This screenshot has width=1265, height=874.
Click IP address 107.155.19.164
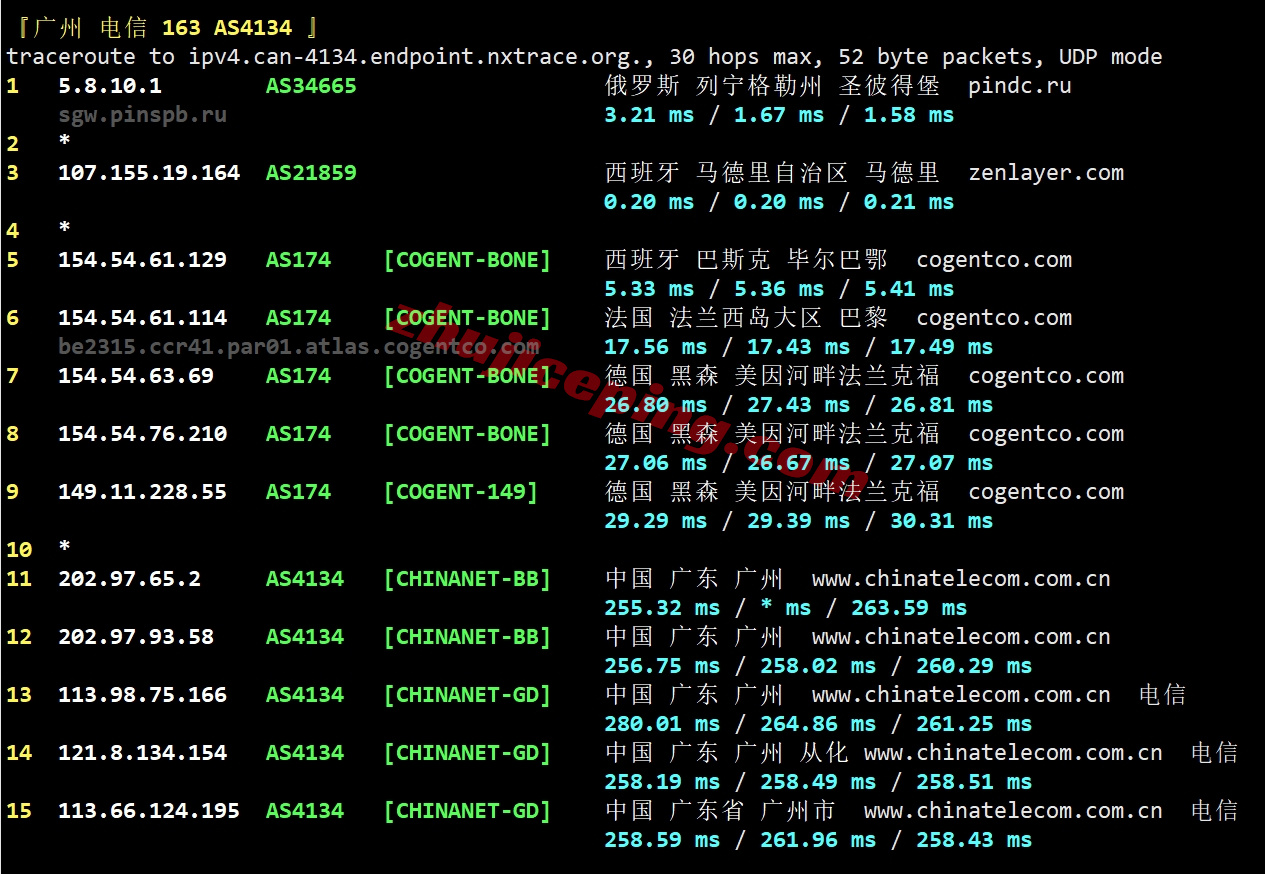point(149,173)
